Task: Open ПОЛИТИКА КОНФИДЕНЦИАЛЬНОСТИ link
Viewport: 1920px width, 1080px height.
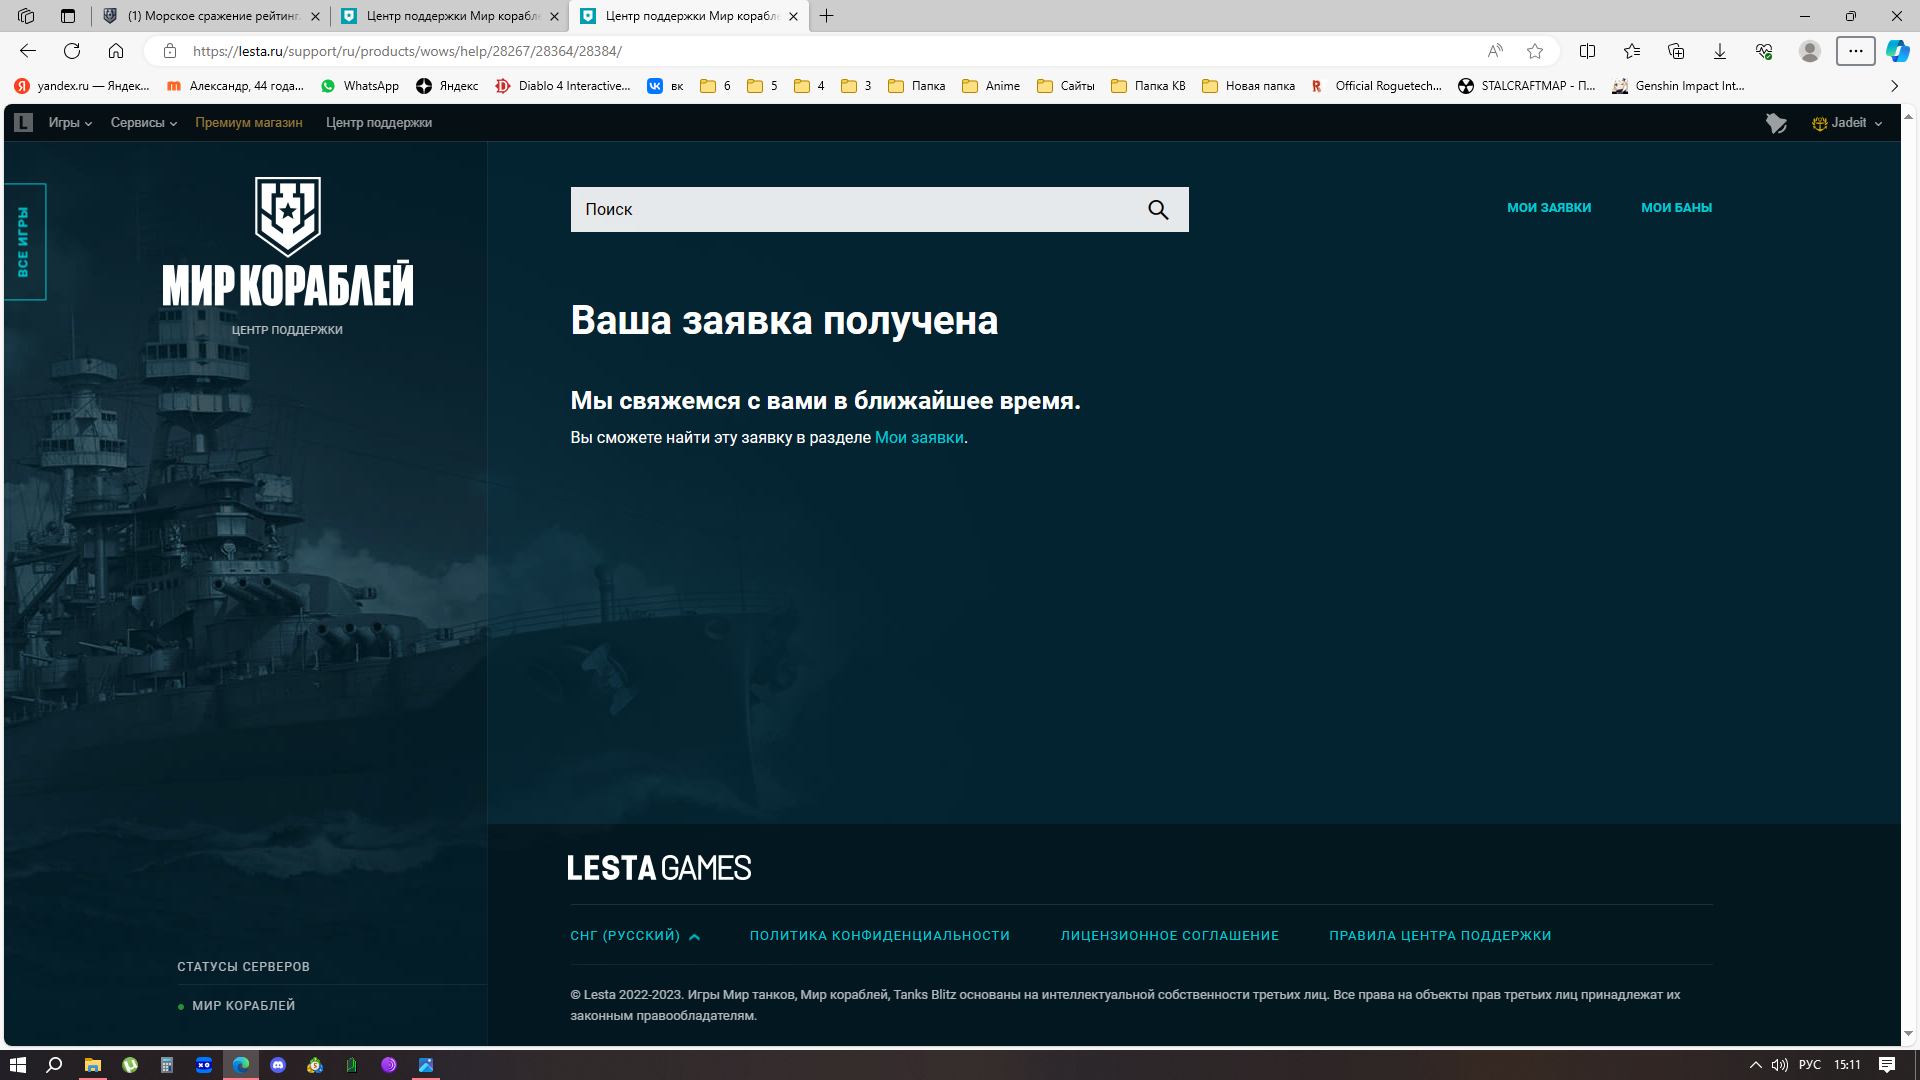Action: click(880, 936)
